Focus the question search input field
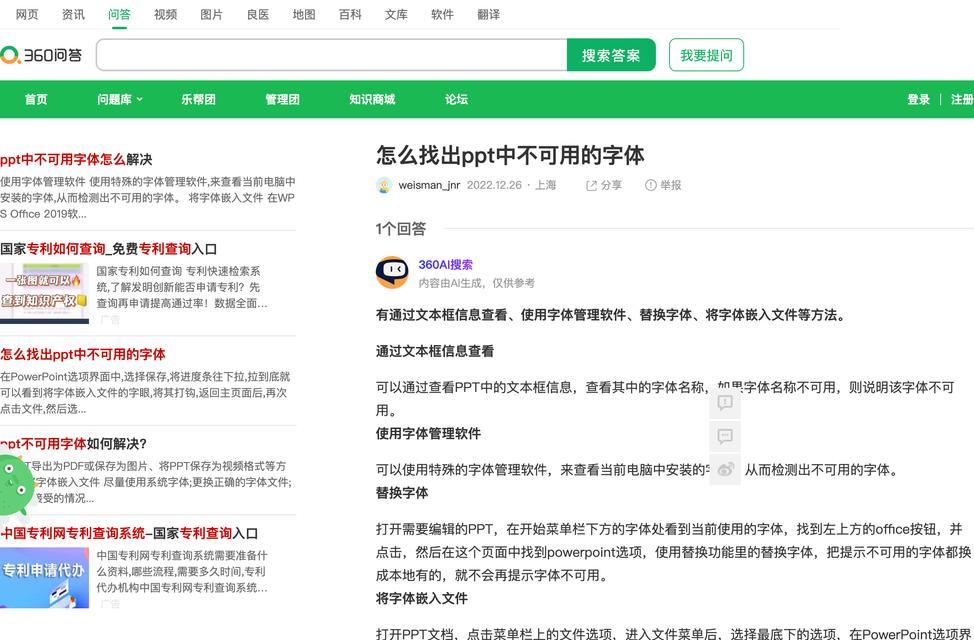The height and width of the screenshot is (640, 974). [332, 55]
